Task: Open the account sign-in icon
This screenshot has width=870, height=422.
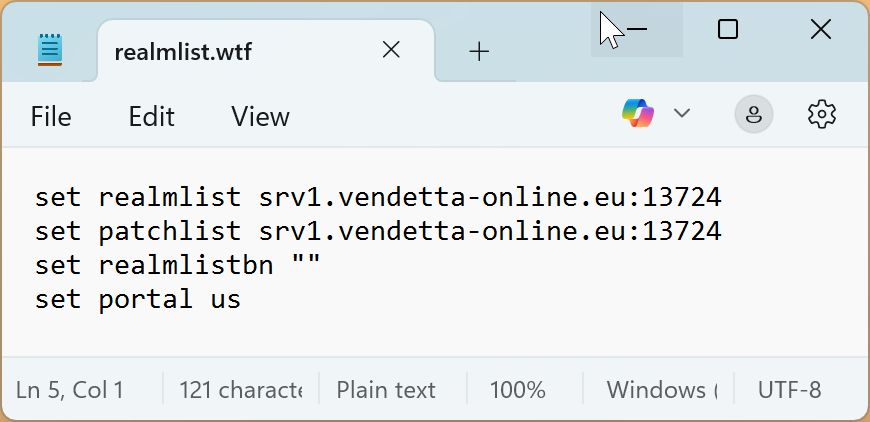Action: [754, 115]
